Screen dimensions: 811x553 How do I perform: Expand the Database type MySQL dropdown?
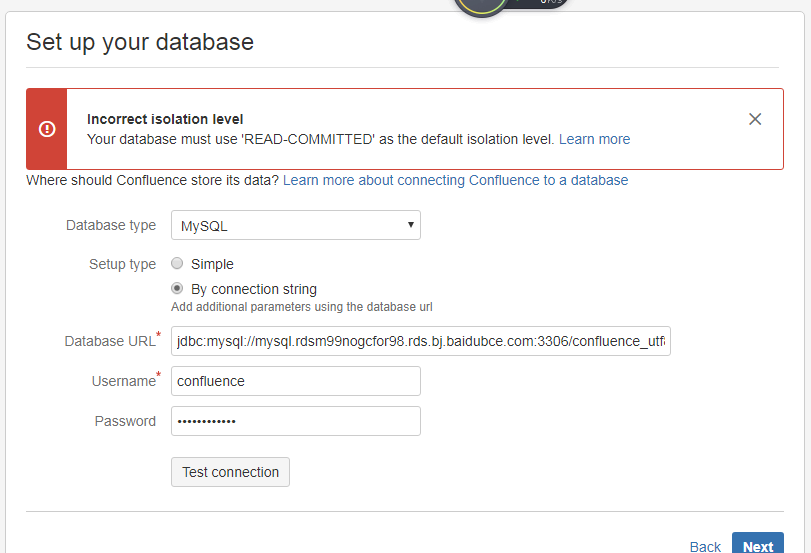(x=296, y=226)
